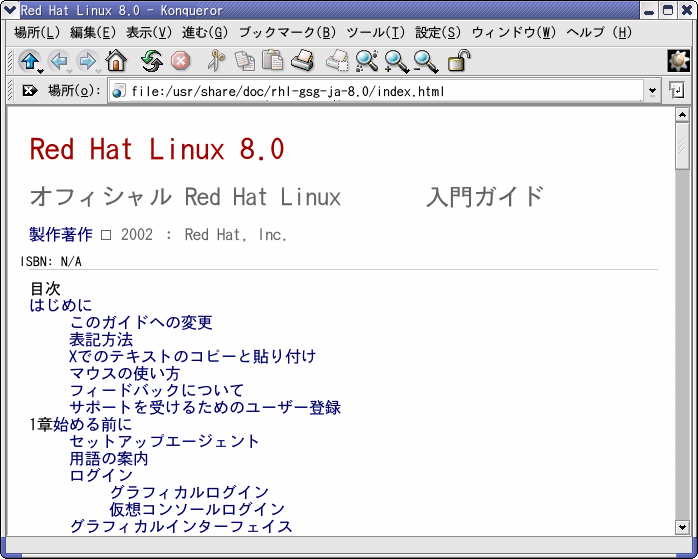Screen dimensions: 698x559
Task: Open the グラフィカルインターフェイス link
Action: coord(181,527)
